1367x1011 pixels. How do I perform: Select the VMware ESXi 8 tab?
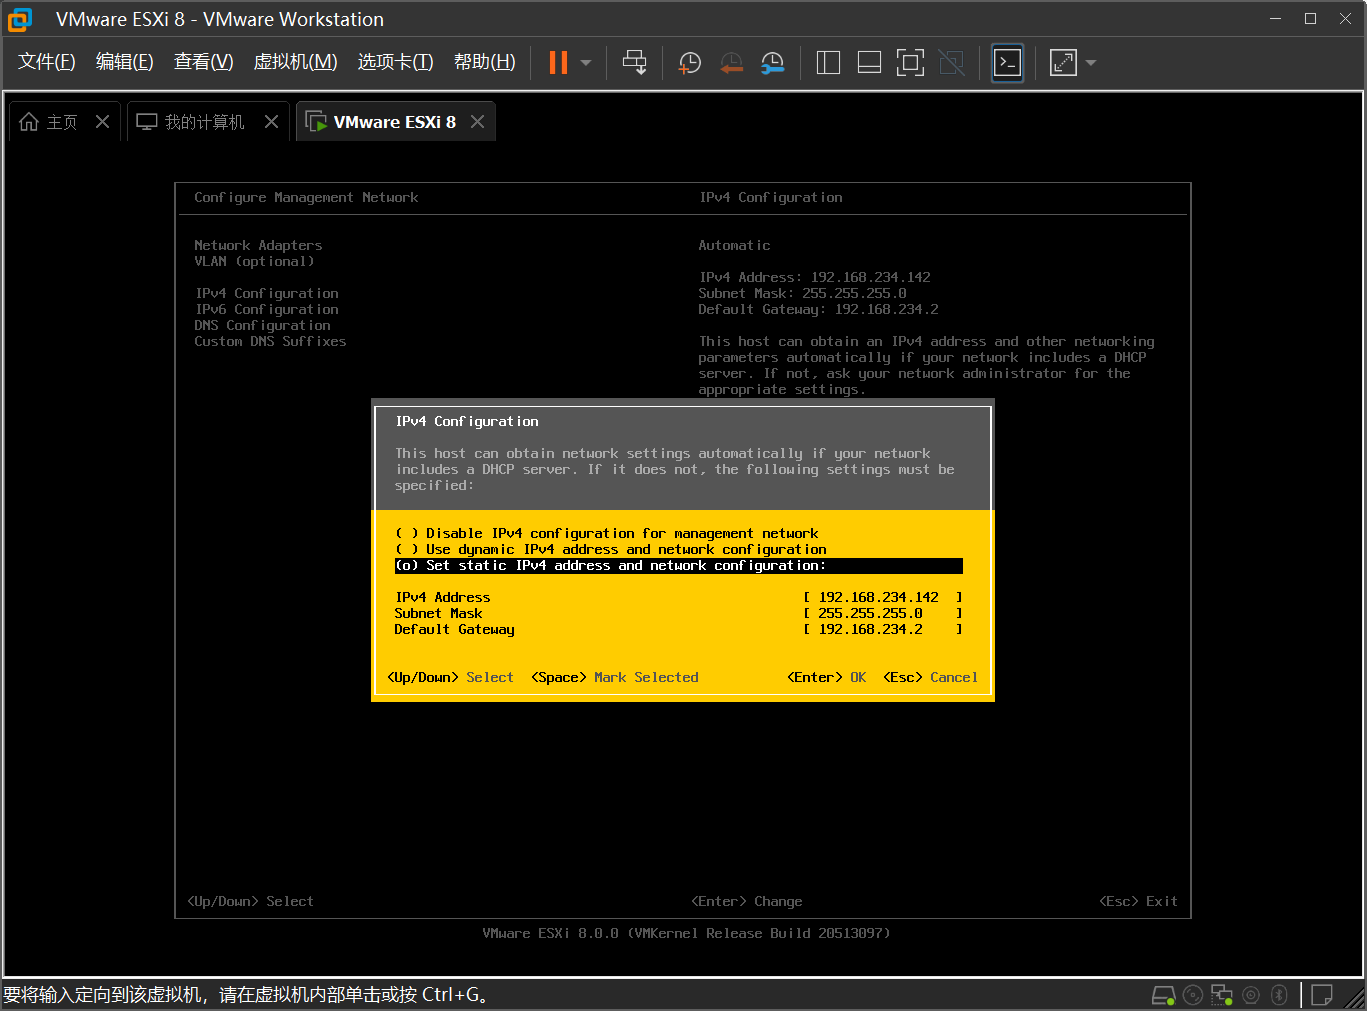point(395,122)
